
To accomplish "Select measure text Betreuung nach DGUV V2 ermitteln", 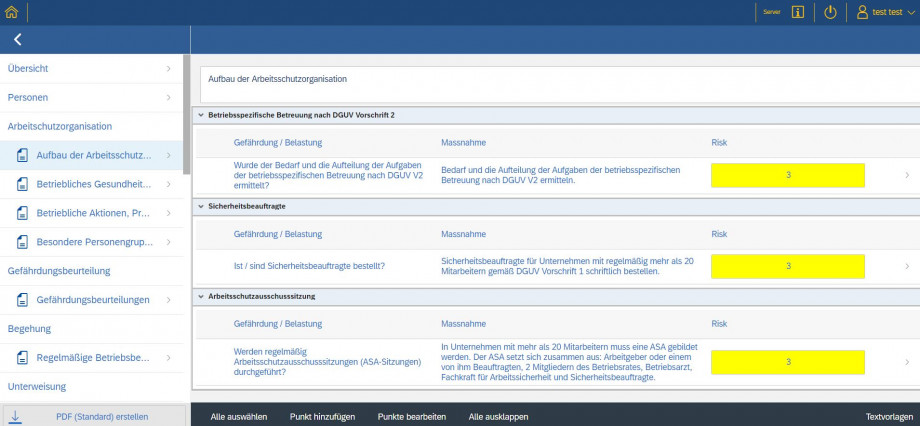I will (x=560, y=175).
